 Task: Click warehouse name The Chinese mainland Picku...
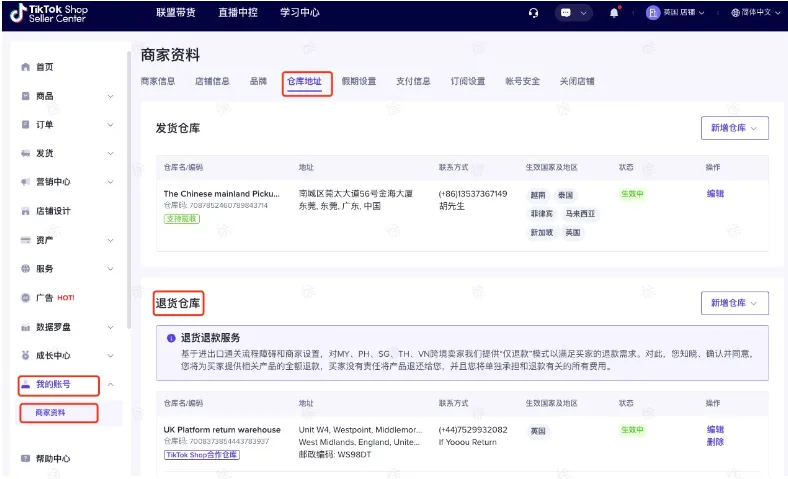[222, 194]
